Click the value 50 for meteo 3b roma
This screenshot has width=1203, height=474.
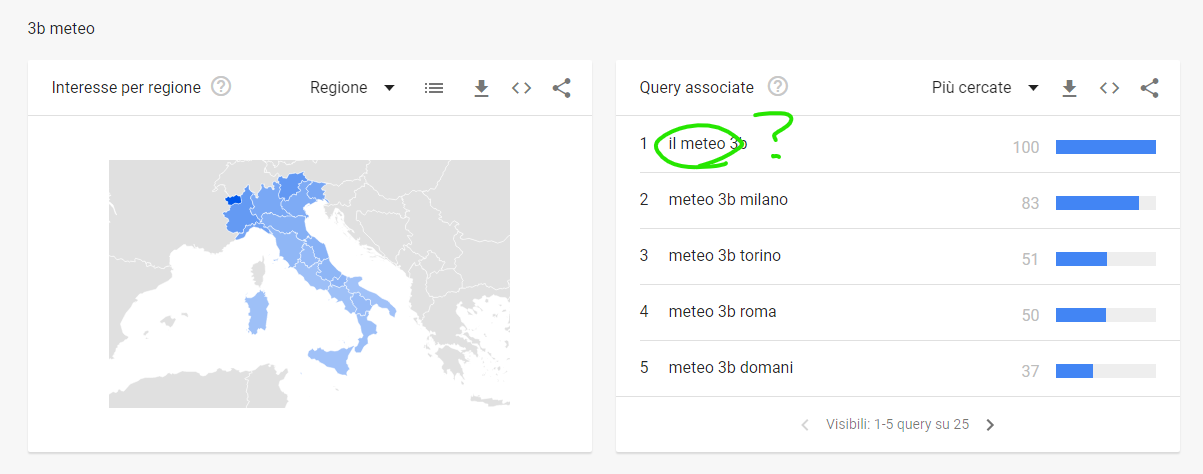point(1030,315)
